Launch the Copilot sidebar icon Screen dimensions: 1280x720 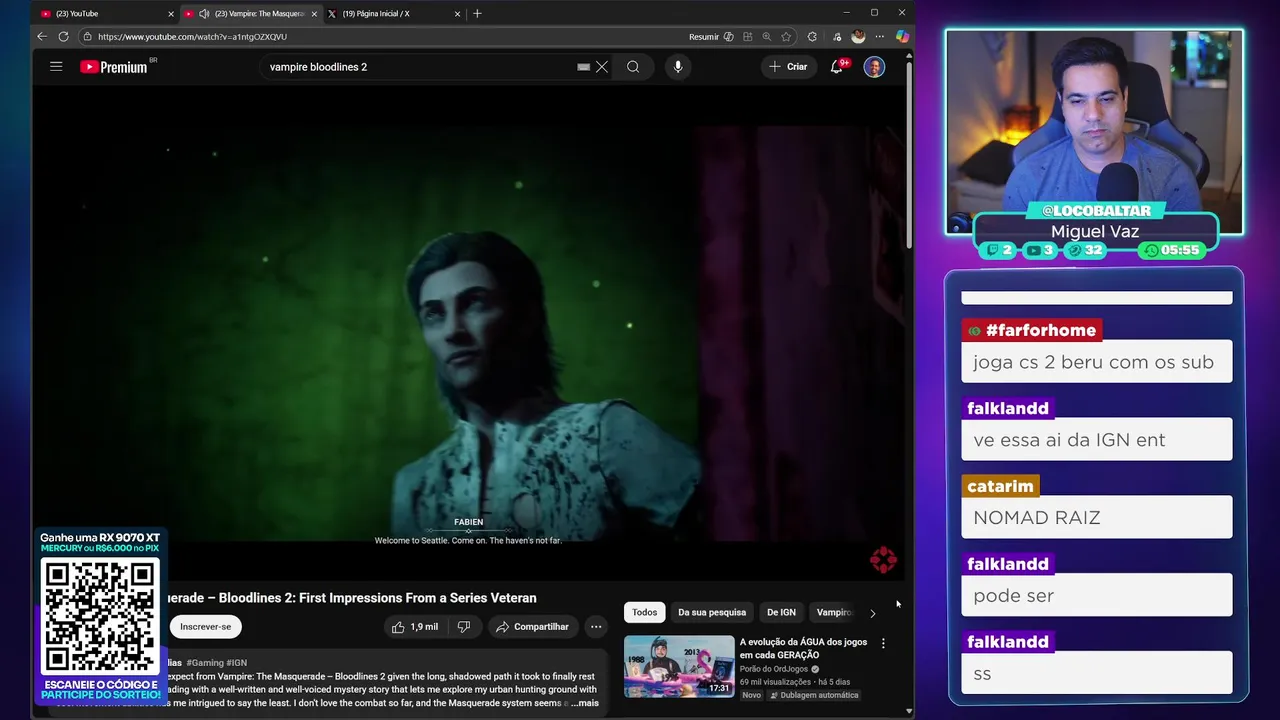(902, 37)
